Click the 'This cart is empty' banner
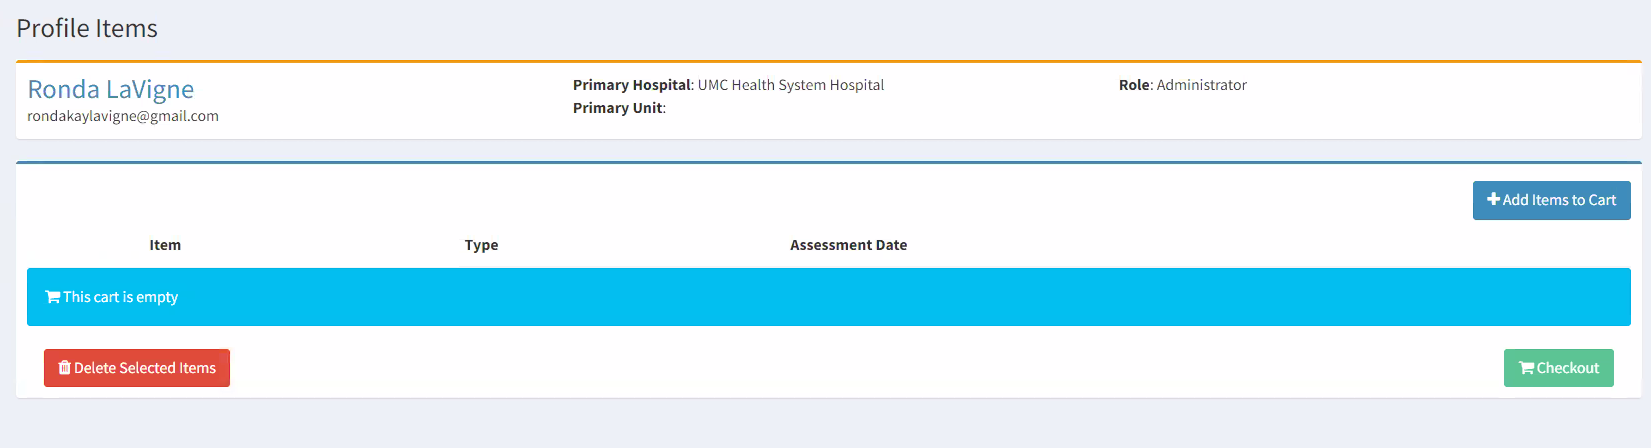The height and width of the screenshot is (448, 1651). pos(828,297)
